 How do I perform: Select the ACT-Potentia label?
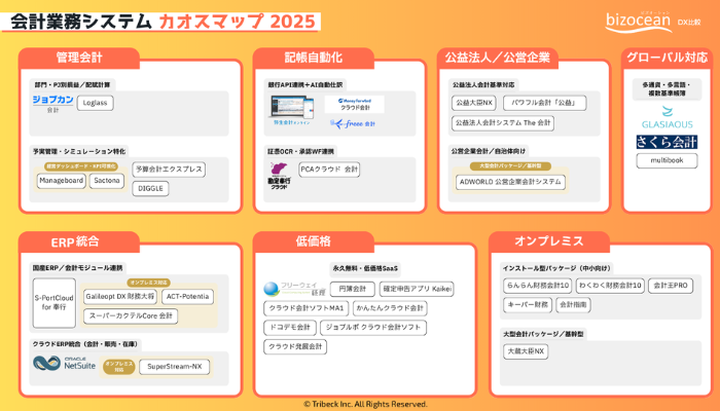click(x=188, y=297)
